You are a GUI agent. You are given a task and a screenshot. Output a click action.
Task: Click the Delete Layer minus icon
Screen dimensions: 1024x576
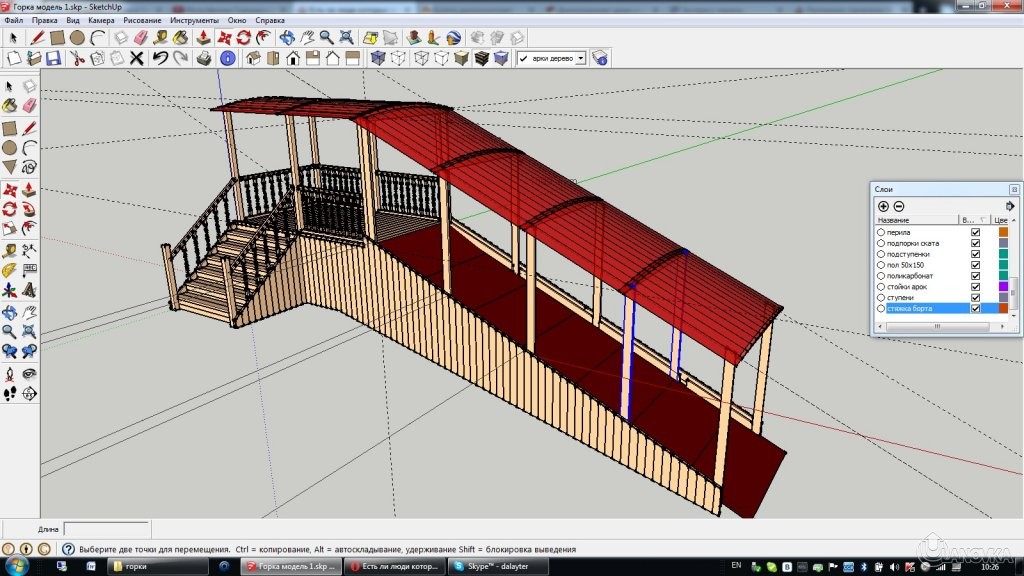tap(898, 206)
